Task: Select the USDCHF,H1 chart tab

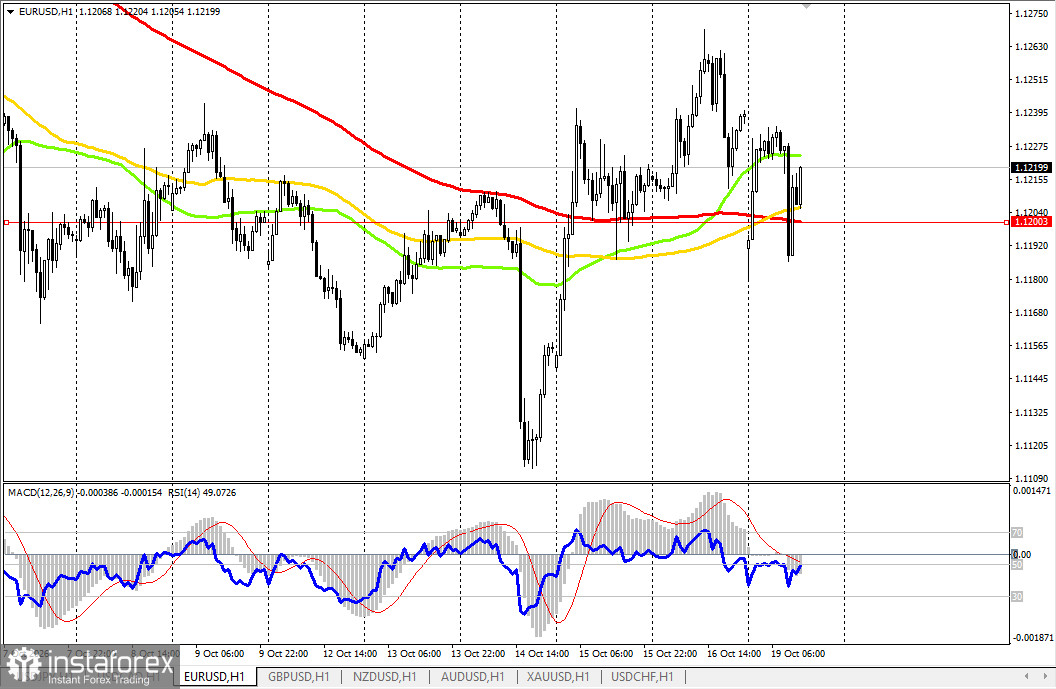Action: pyautogui.click(x=642, y=676)
